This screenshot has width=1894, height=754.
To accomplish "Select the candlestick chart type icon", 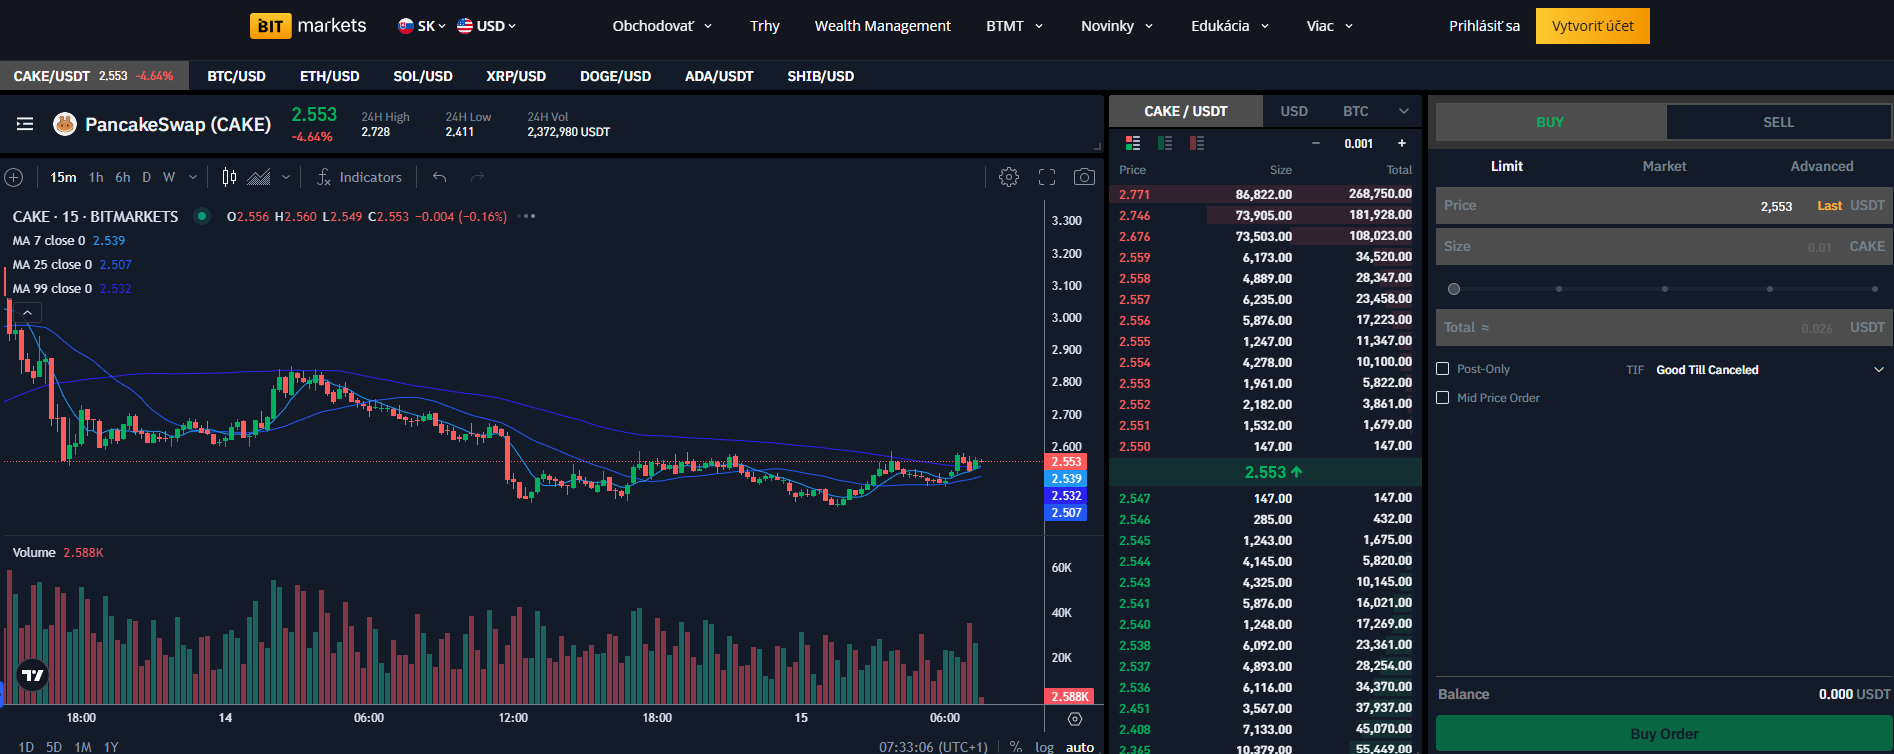I will point(229,177).
